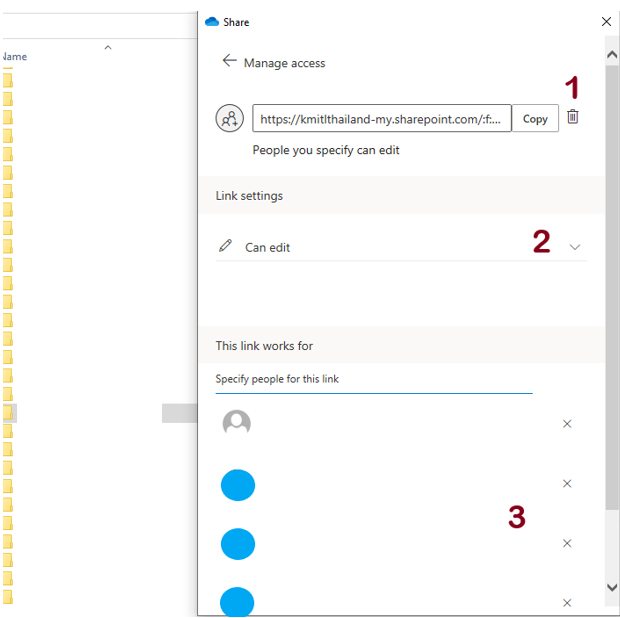This screenshot has height=618, width=620.
Task: Click the back arrow beside Manage access
Action: click(x=229, y=62)
